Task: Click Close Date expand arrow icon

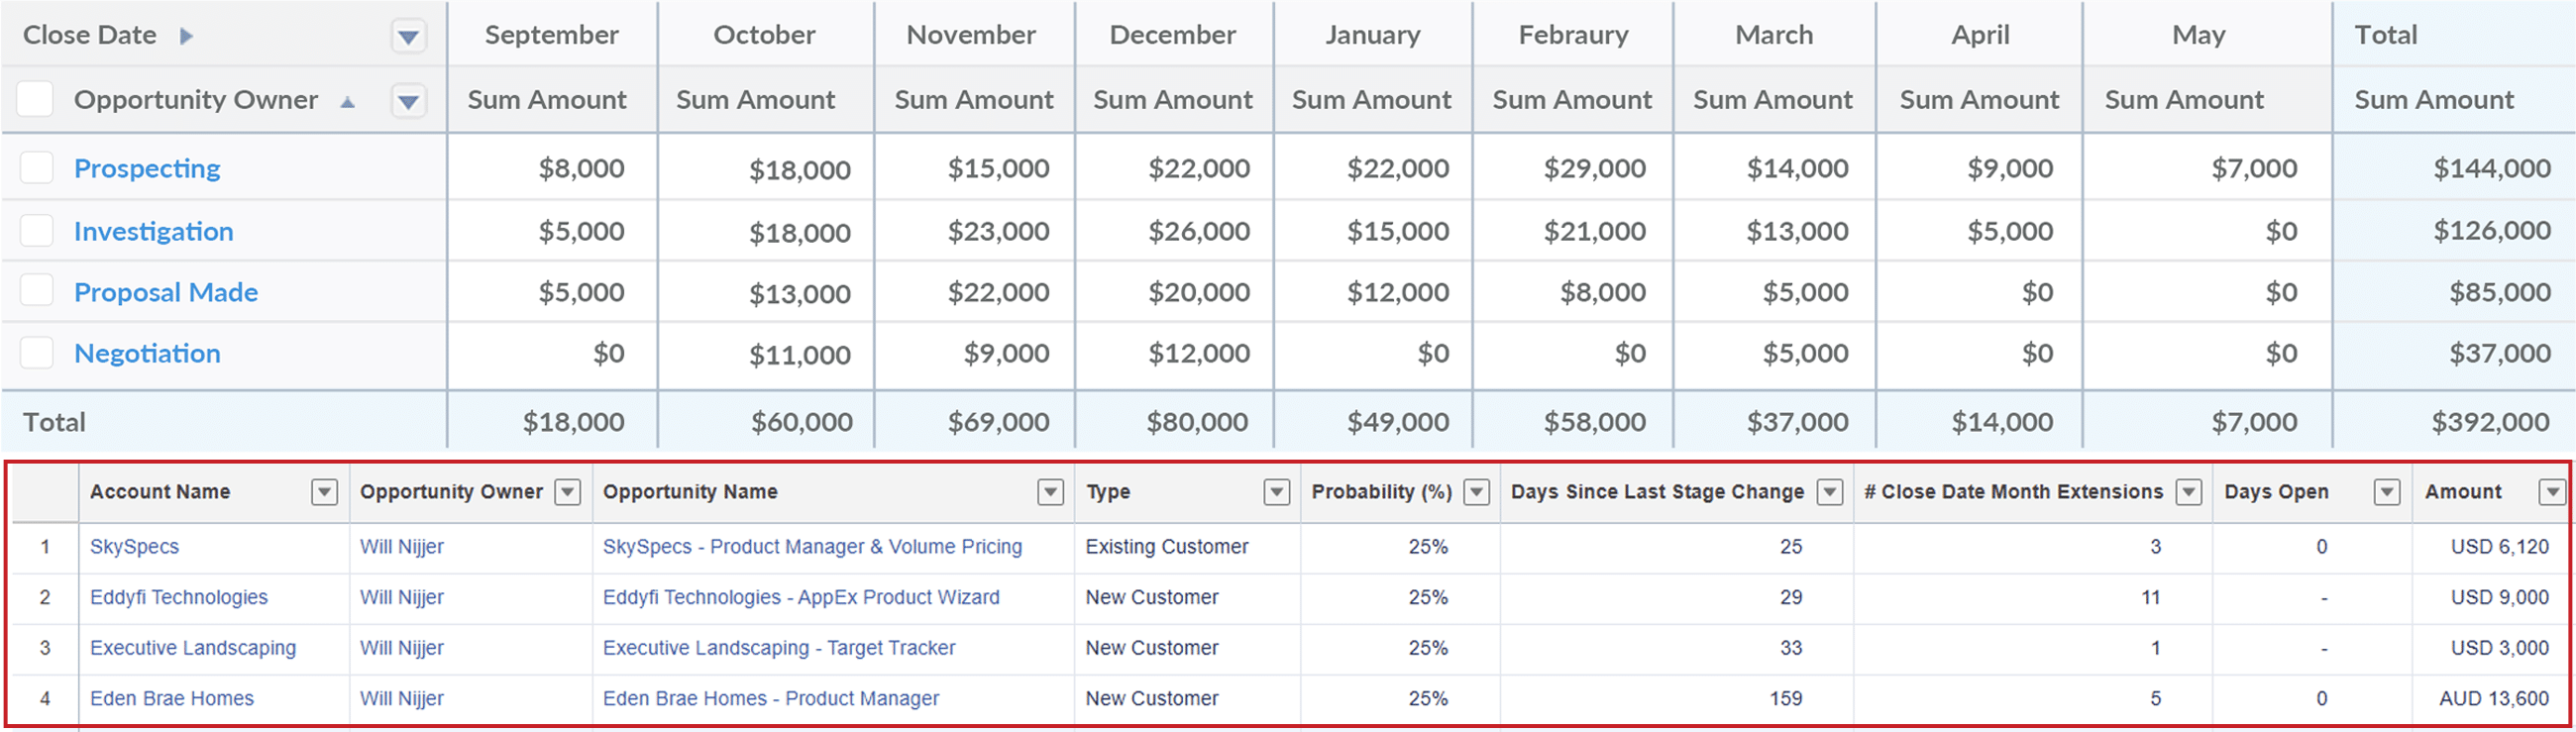Action: 186,36
